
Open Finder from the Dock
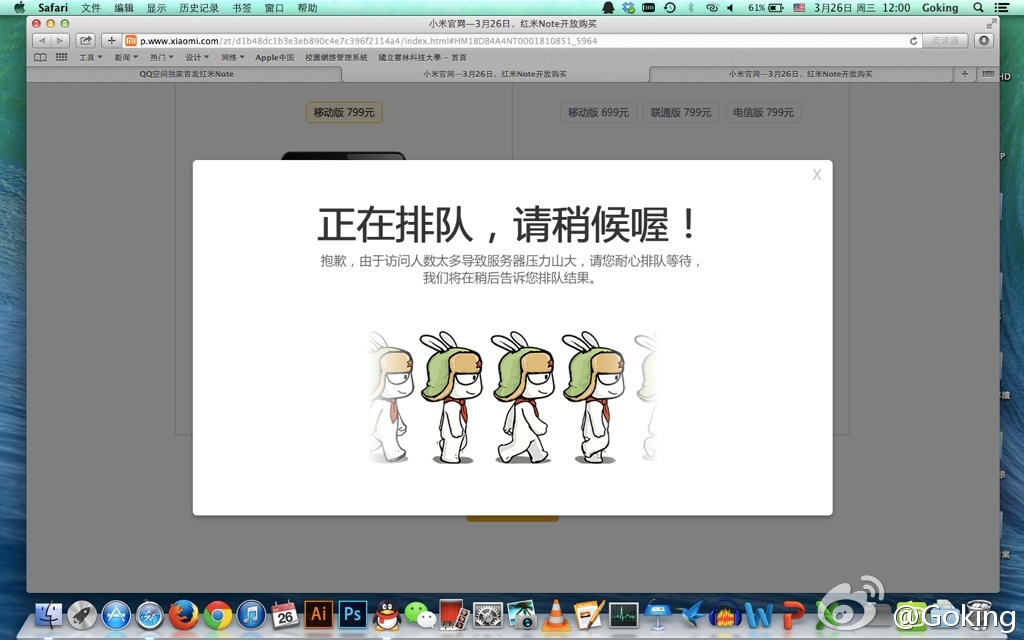tap(48, 615)
